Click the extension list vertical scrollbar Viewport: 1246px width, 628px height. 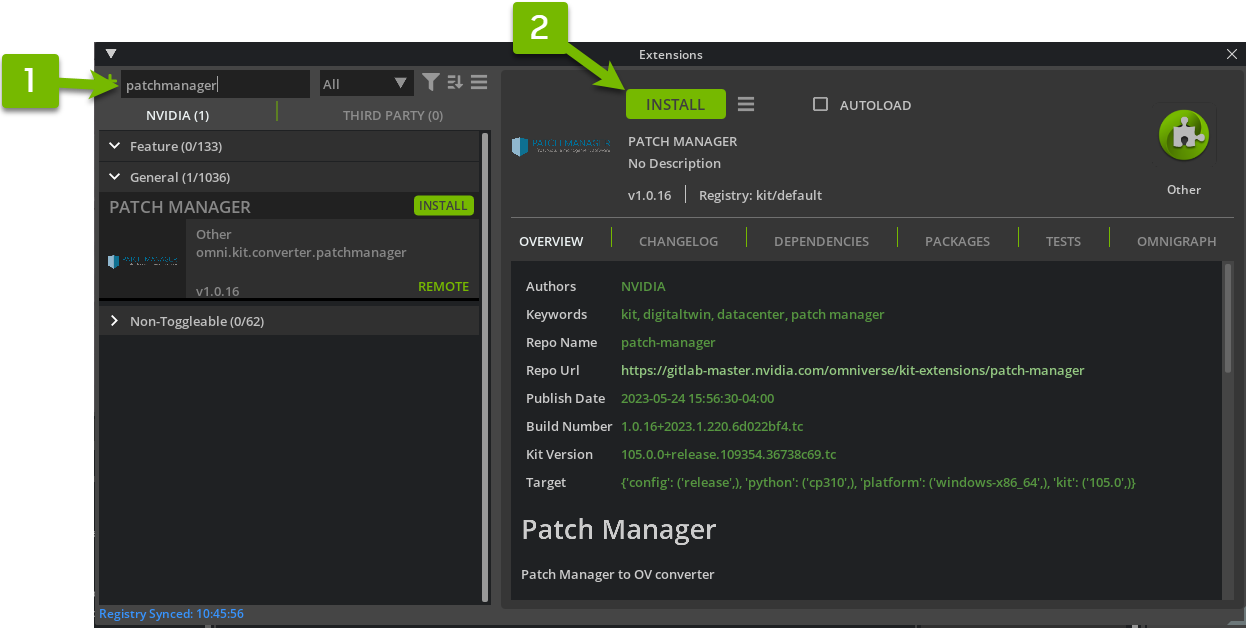pyautogui.click(x=485, y=365)
